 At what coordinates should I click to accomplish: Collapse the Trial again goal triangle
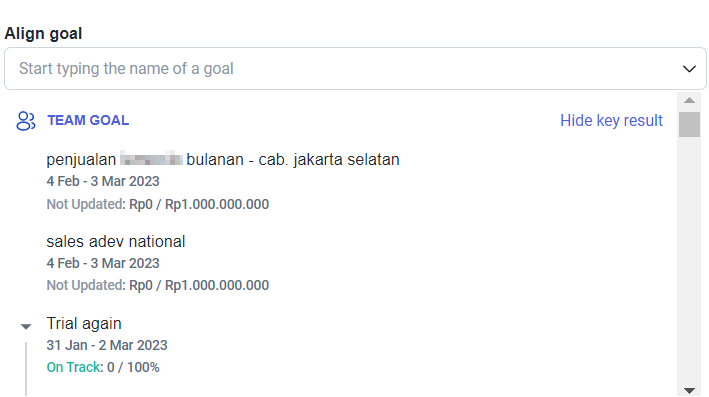[x=26, y=326]
